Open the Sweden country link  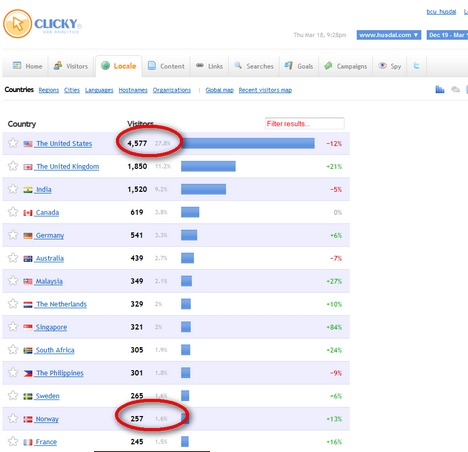coord(47,396)
